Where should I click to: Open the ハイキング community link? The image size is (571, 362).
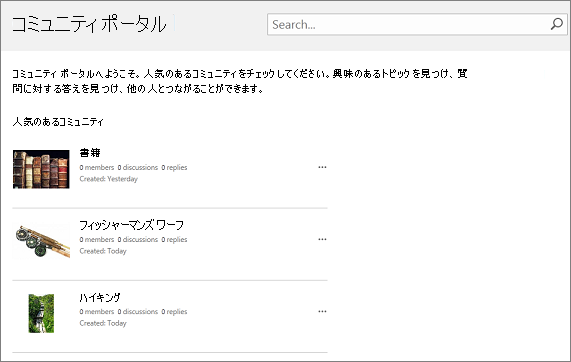point(100,297)
